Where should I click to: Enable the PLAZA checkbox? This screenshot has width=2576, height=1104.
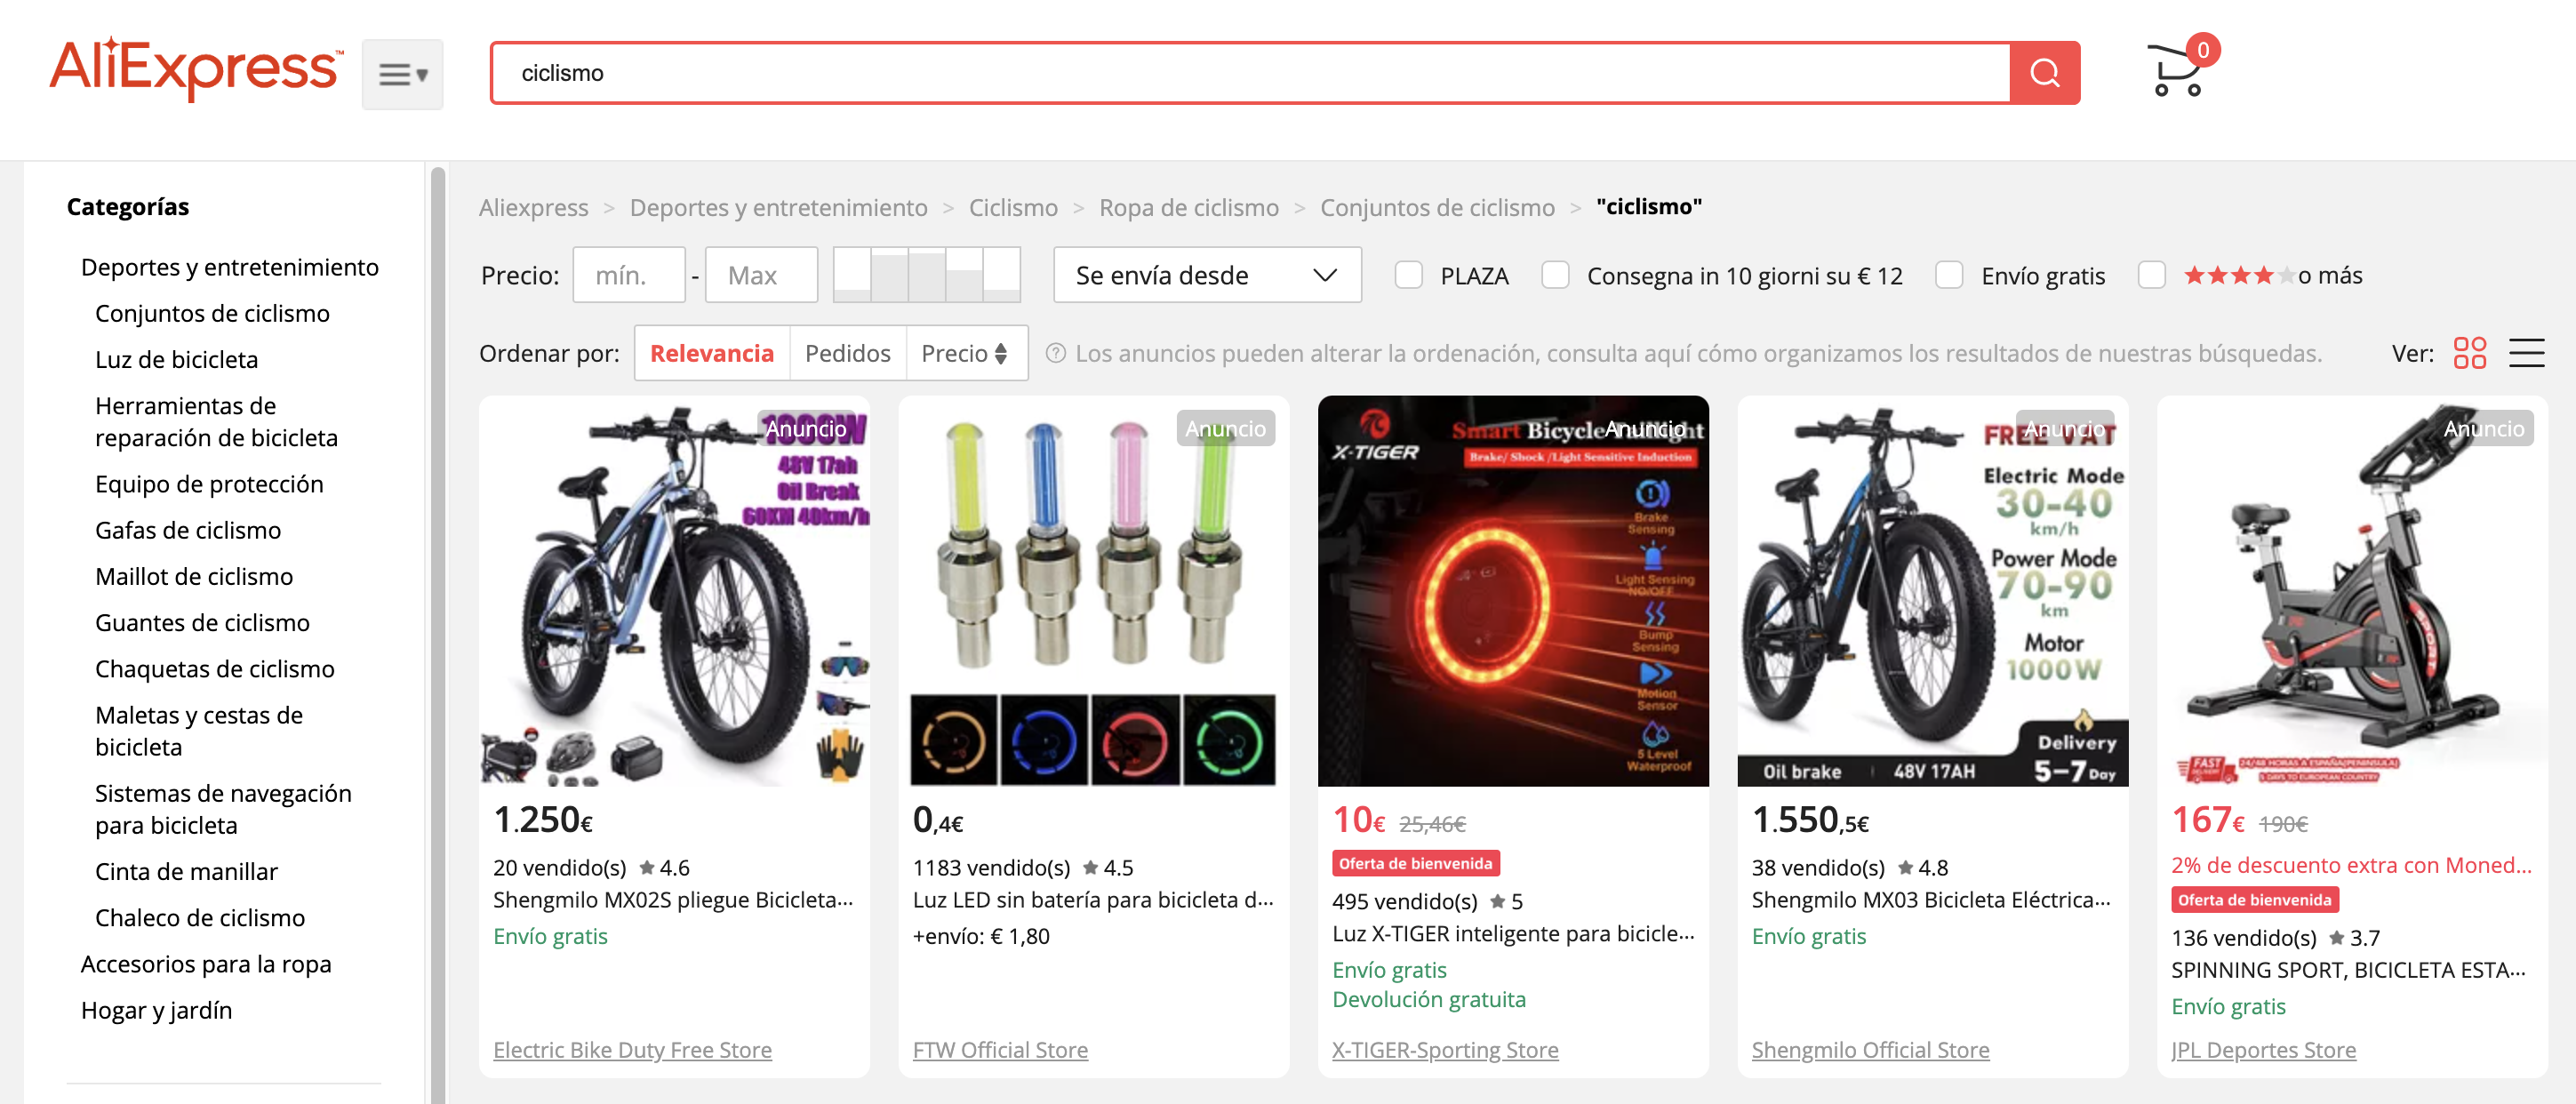tap(1408, 275)
